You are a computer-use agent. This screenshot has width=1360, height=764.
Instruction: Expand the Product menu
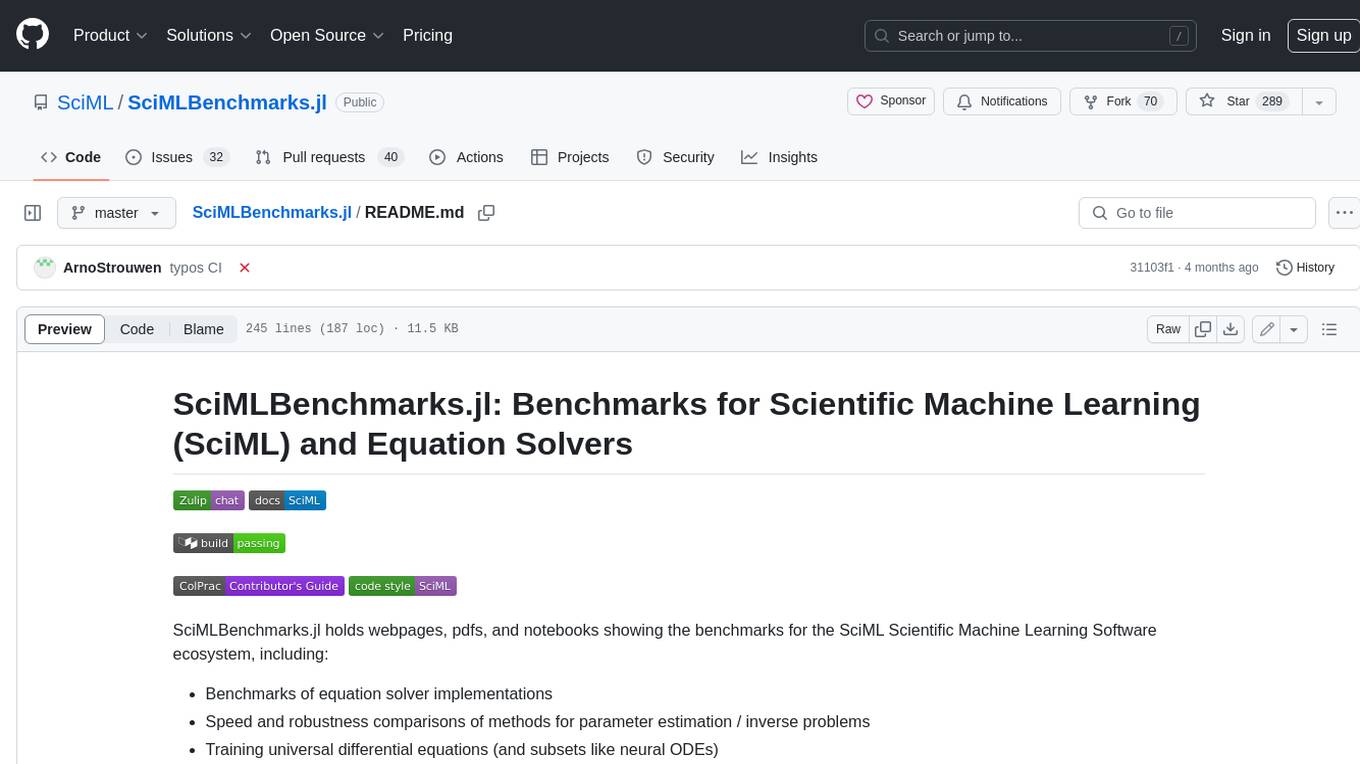click(x=111, y=35)
